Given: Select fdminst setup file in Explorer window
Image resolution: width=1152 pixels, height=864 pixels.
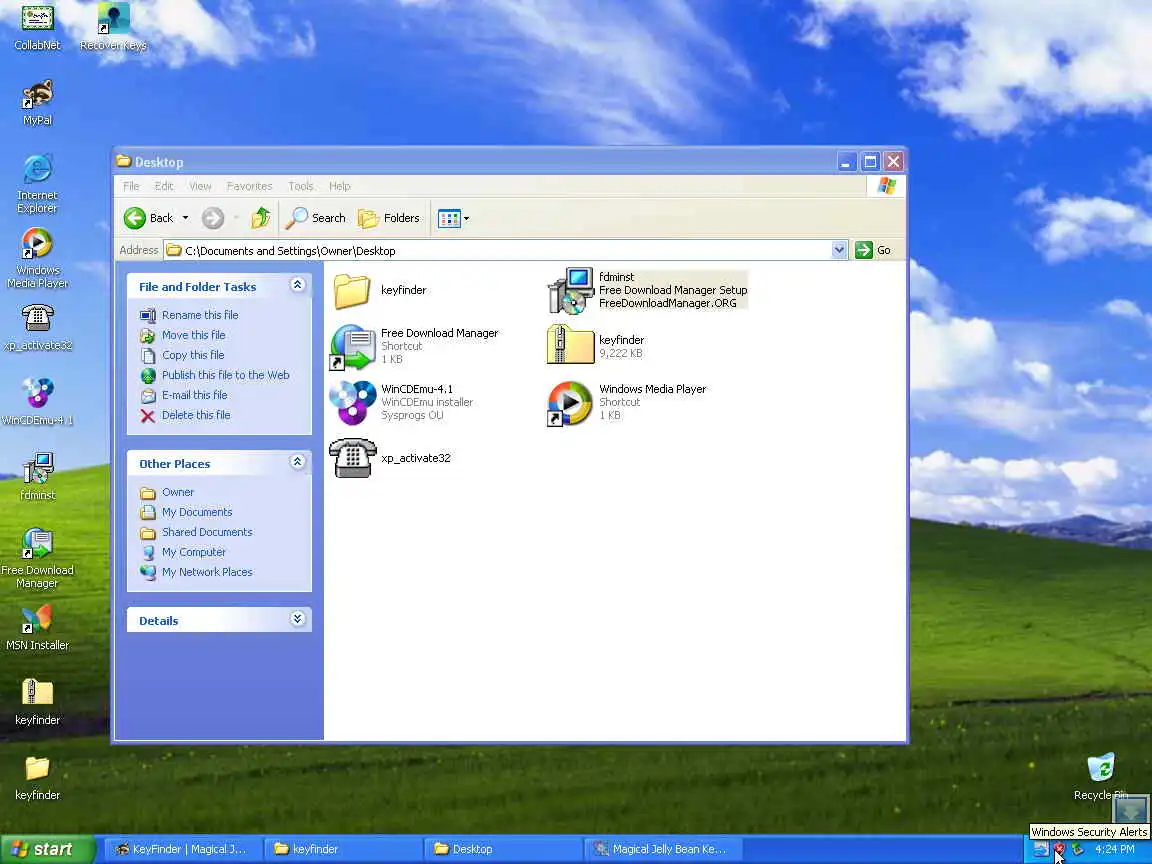Looking at the screenshot, I should point(647,290).
